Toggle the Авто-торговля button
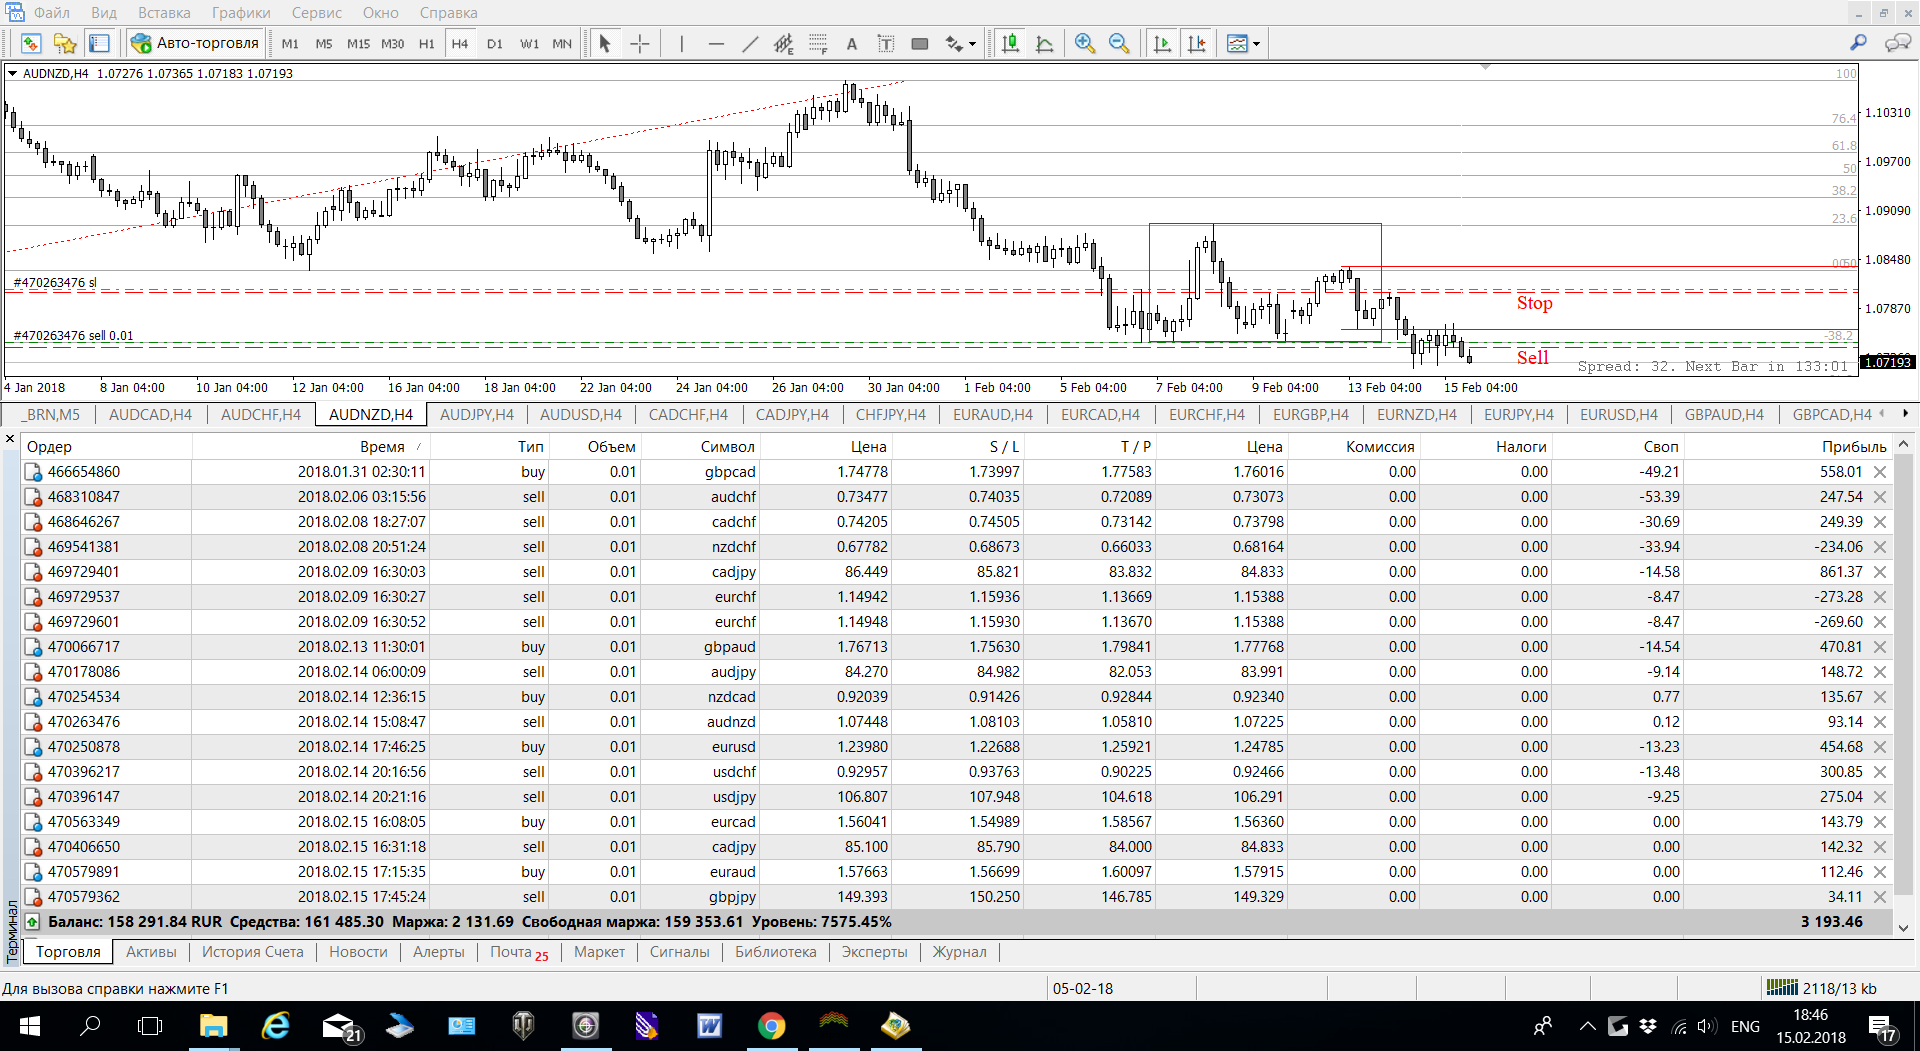This screenshot has width=1920, height=1051. 196,43
